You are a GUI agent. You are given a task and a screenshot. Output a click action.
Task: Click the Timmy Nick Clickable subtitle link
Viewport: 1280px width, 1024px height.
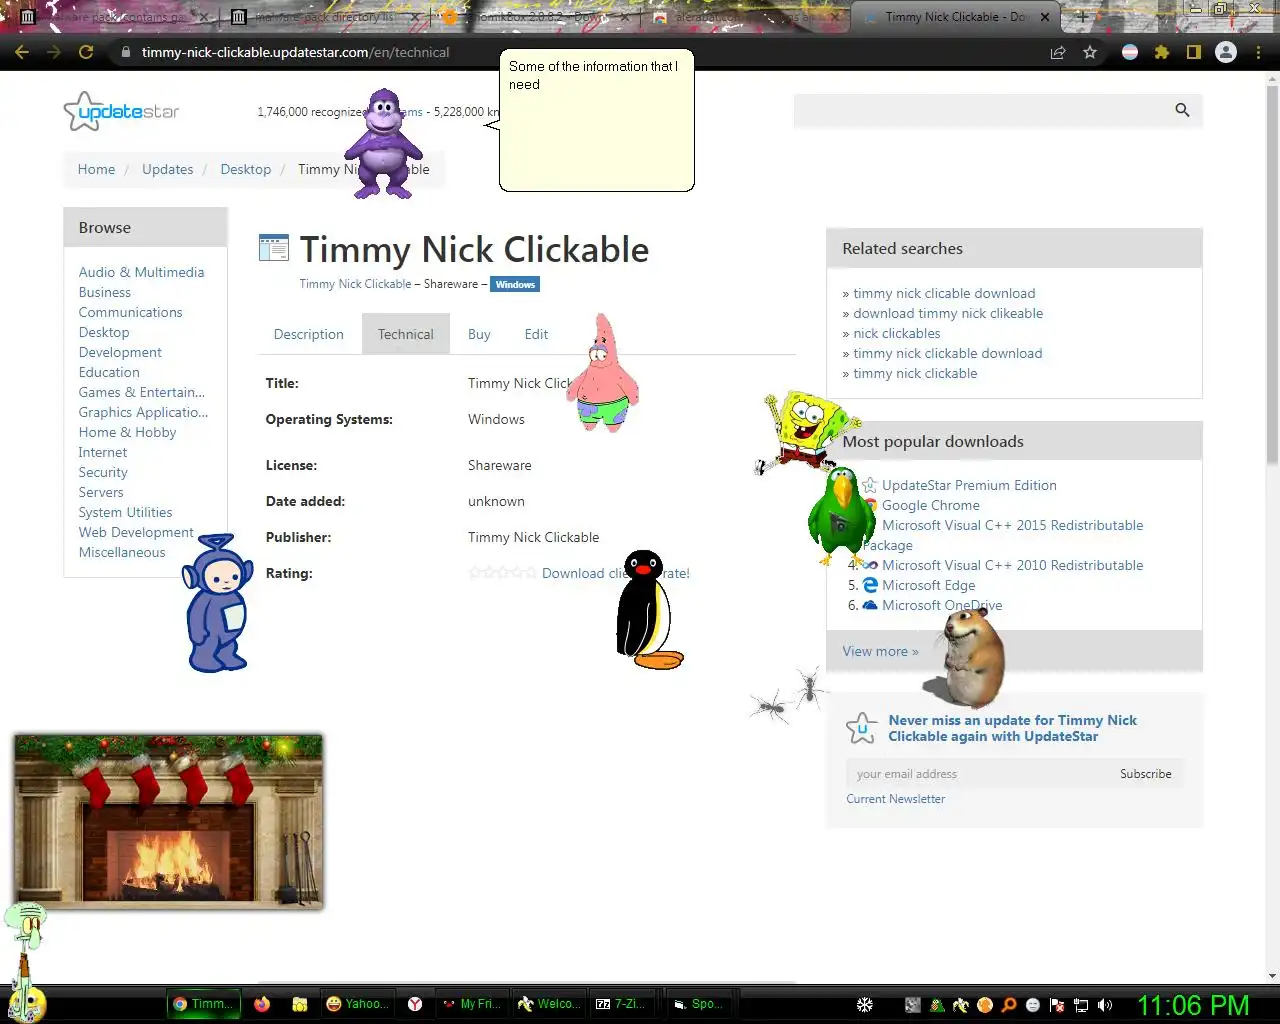(x=355, y=284)
